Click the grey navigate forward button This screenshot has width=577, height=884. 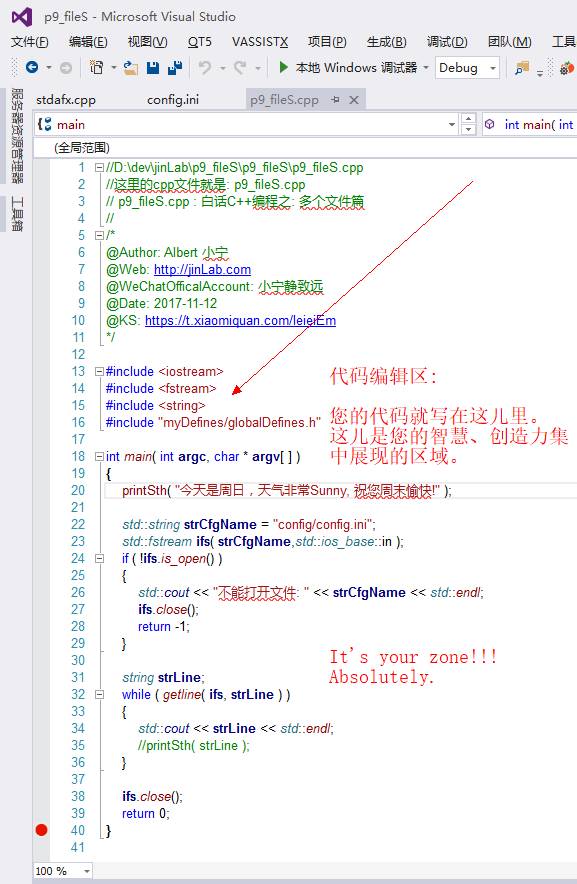click(66, 68)
